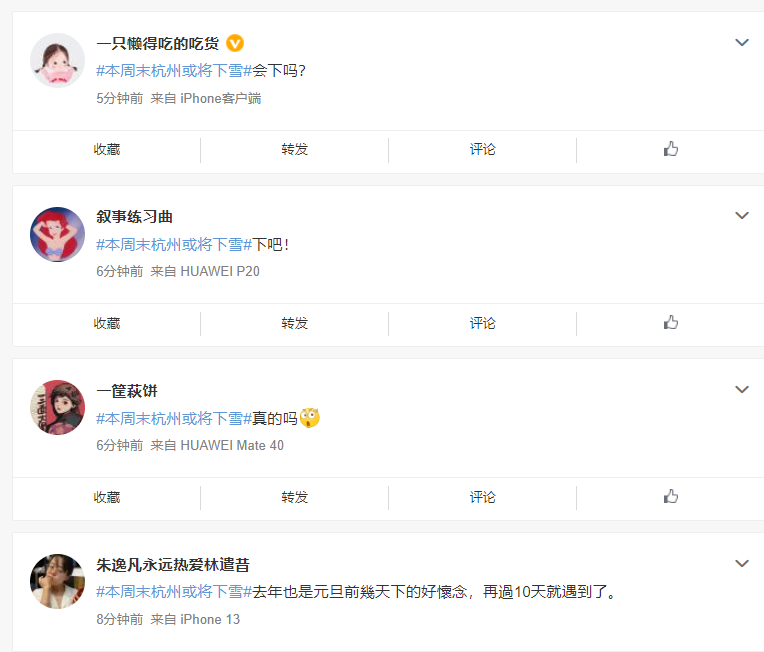Image resolution: width=764 pixels, height=652 pixels.
Task: Click the HUAWEI P20 device source link
Action: point(220,271)
